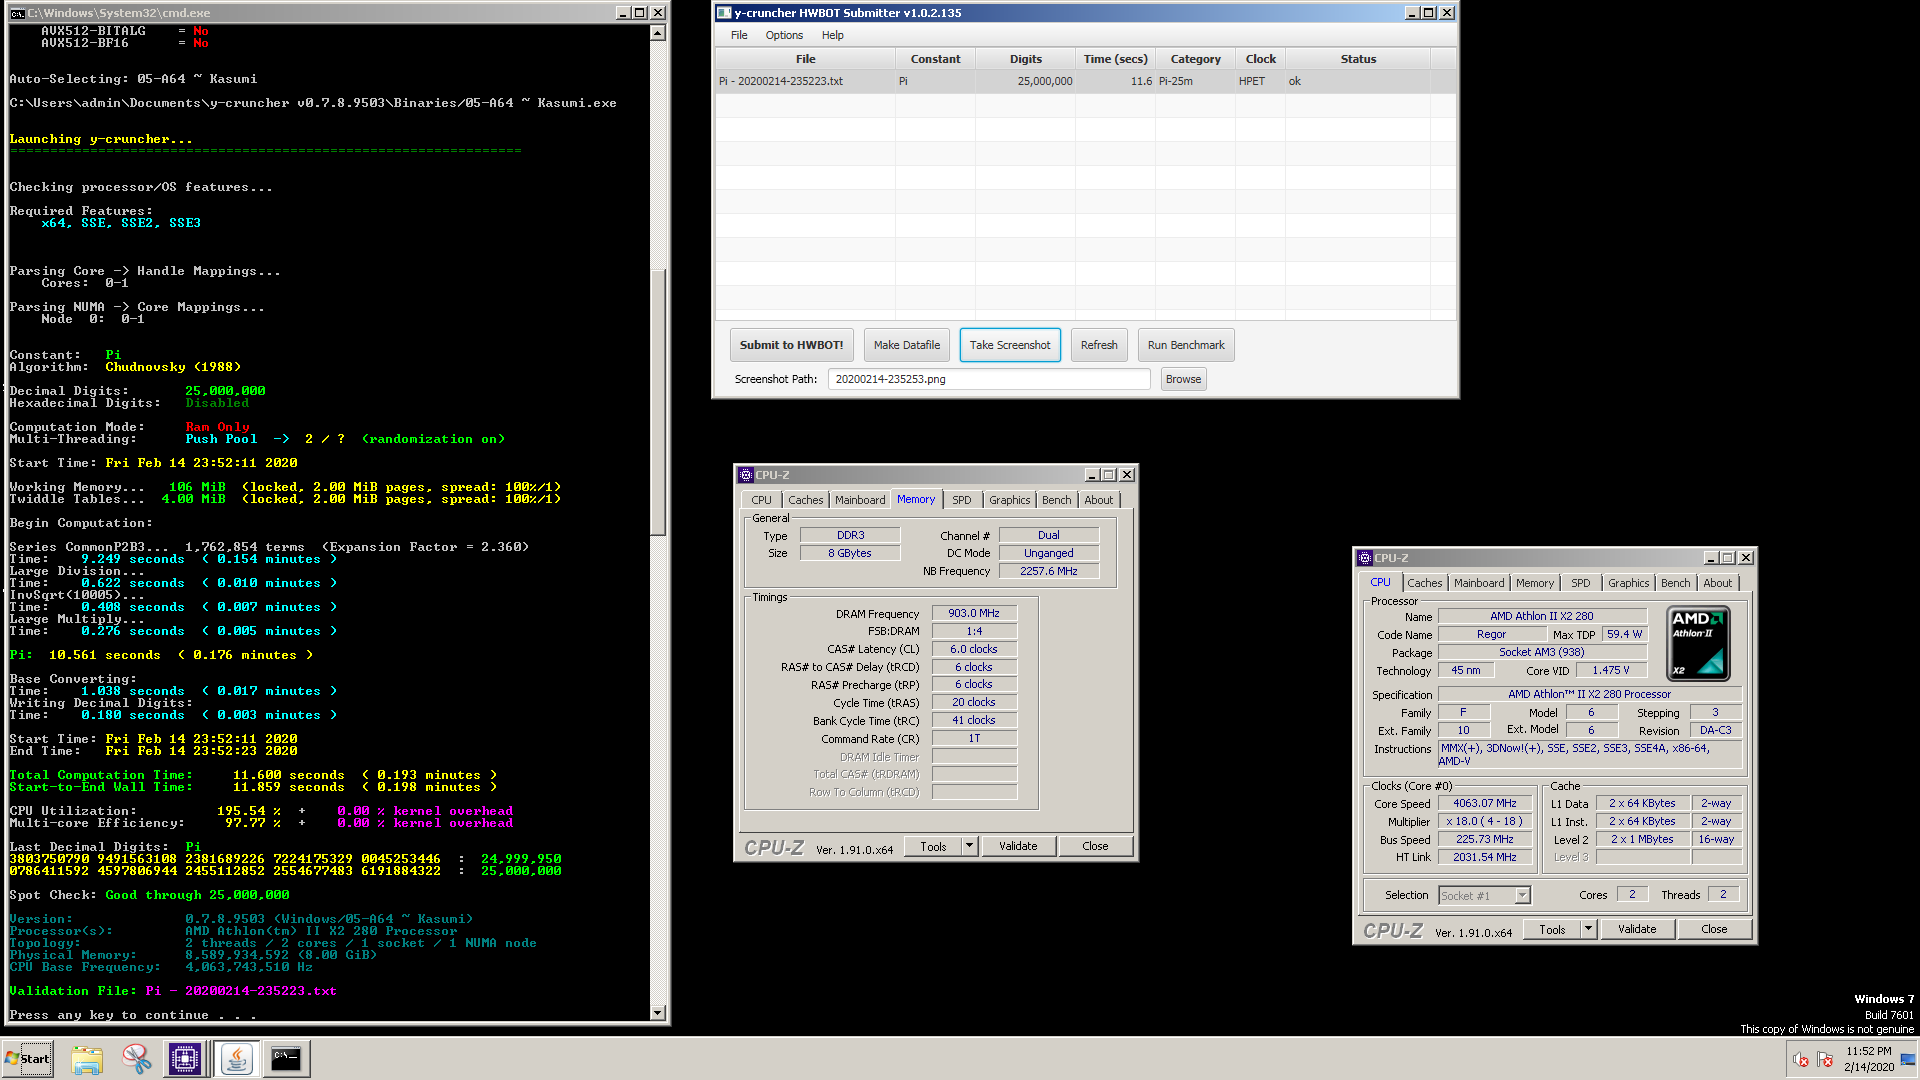Click Tools button in CPU-Z CPU window
1920x1080 pixels.
pos(1552,929)
